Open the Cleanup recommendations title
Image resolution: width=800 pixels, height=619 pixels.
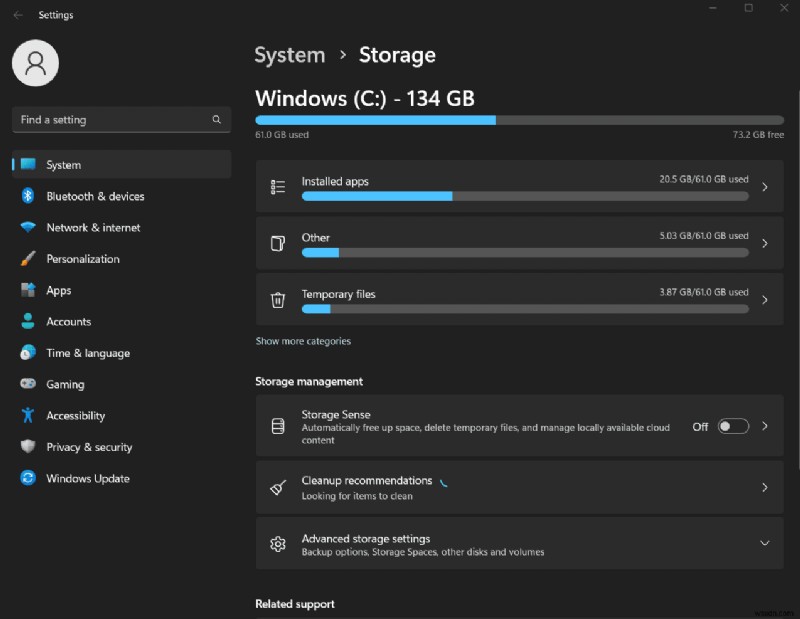[x=366, y=480]
